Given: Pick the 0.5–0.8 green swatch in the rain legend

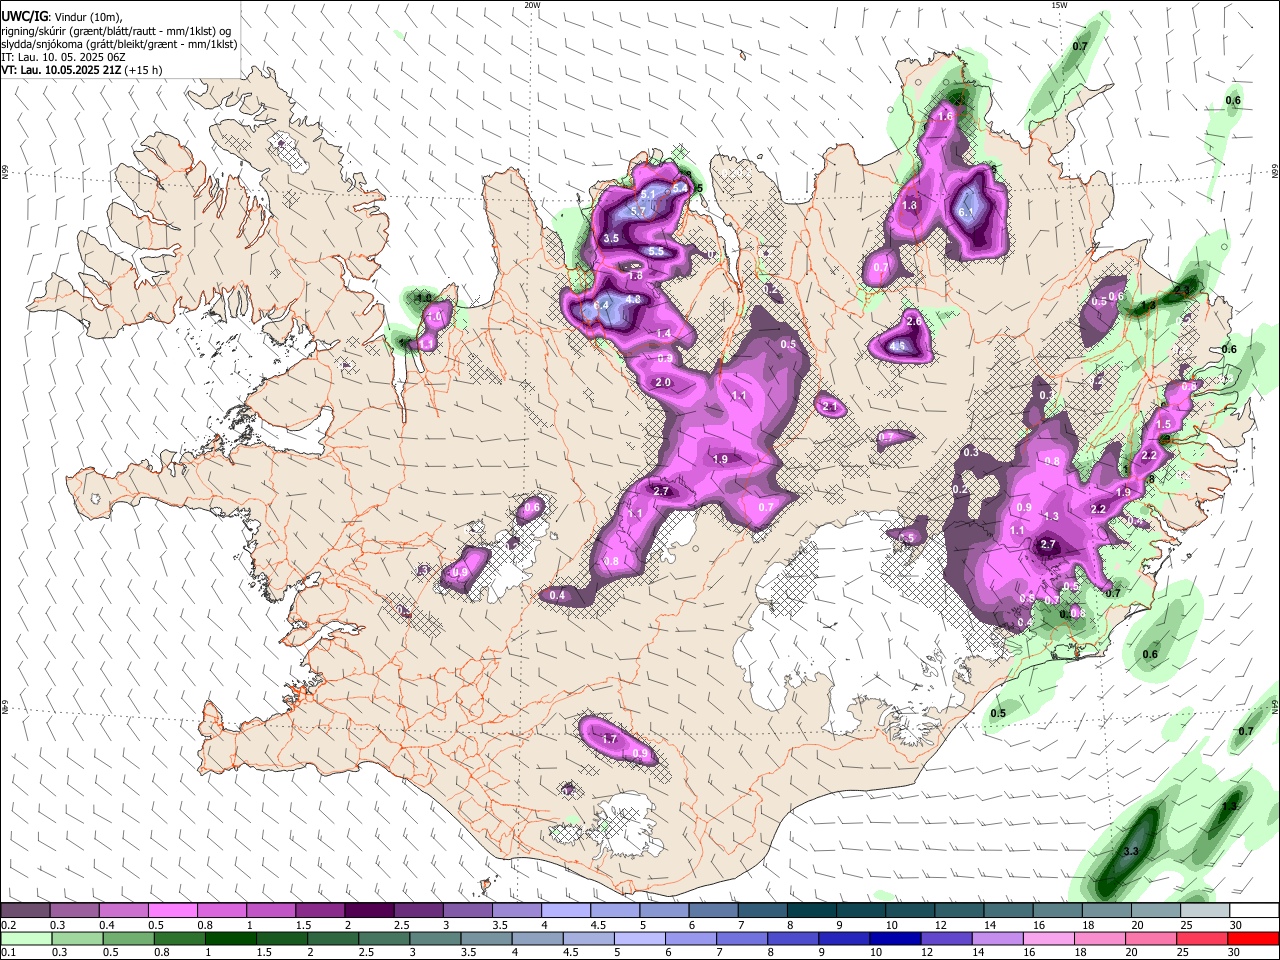Looking at the screenshot, I should 128,938.
